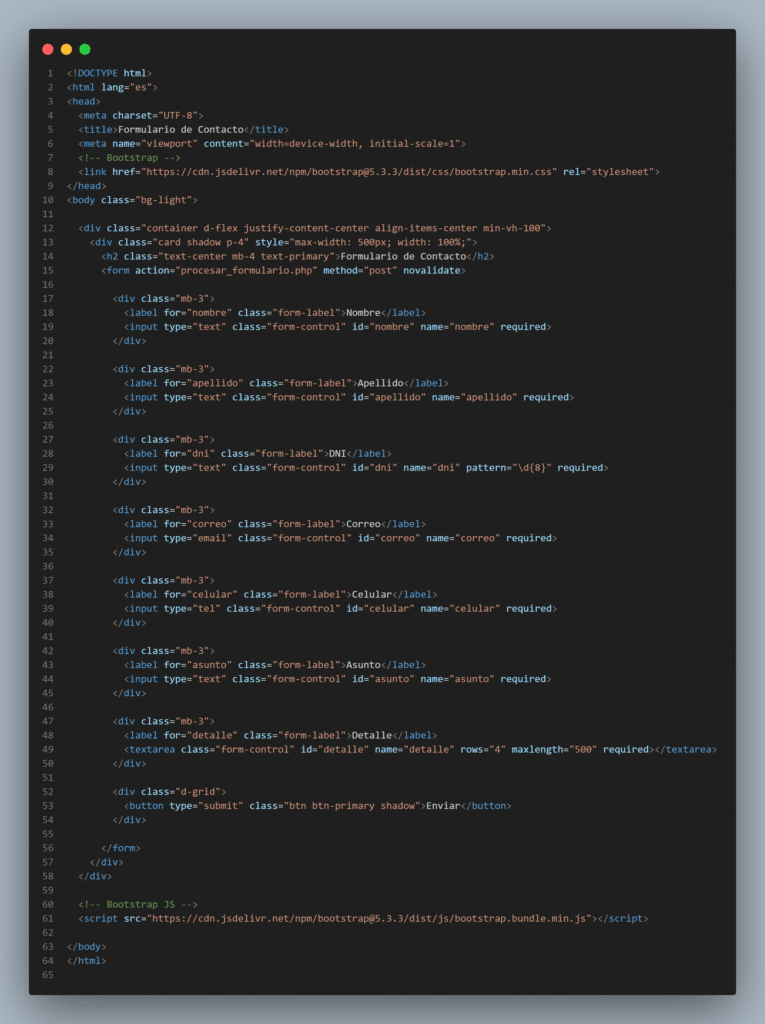Click the Asunto label text
Screen dimensions: 765x1024
pos(363,665)
